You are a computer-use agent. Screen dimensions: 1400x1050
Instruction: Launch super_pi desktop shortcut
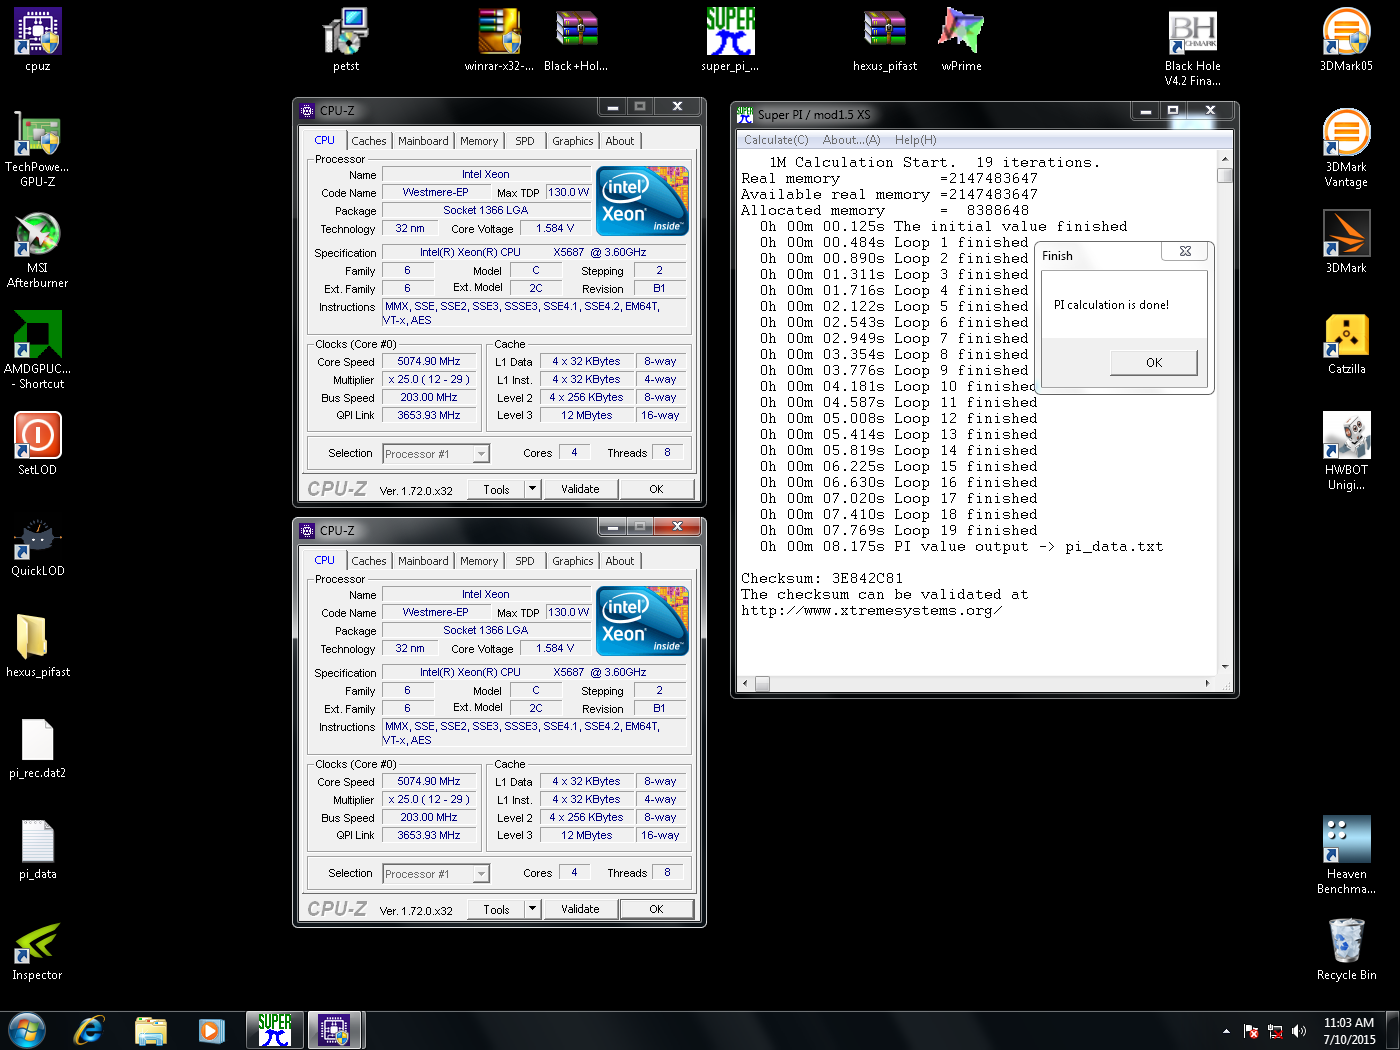tap(730, 40)
